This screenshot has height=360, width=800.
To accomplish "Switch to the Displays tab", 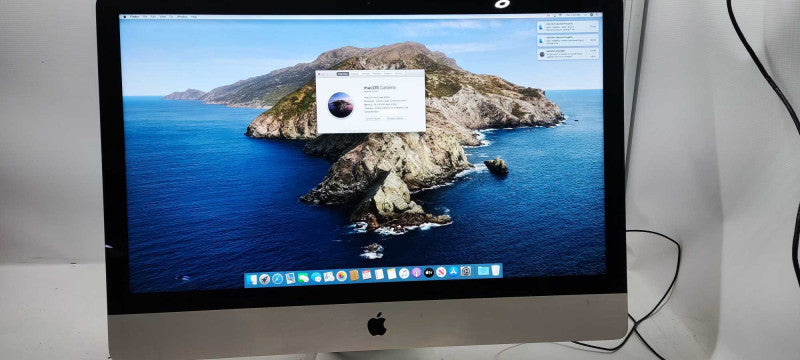I will pyautogui.click(x=355, y=74).
